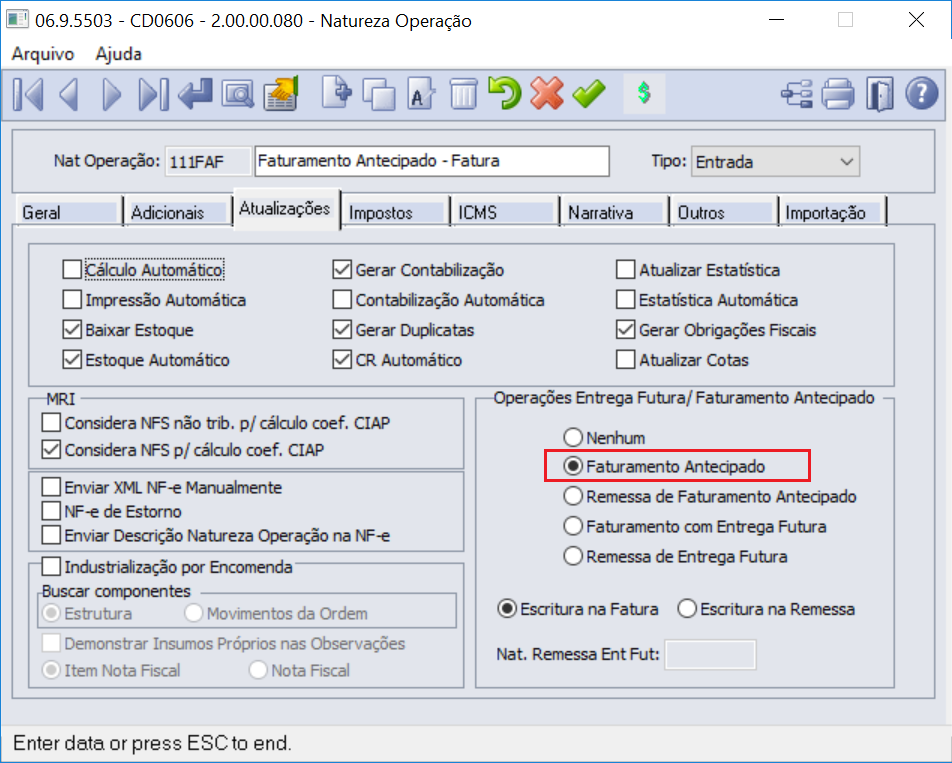The image size is (952, 763).
Task: Uncheck Considera NFS p/ cálculo coef. CIAP
Action: (x=51, y=450)
